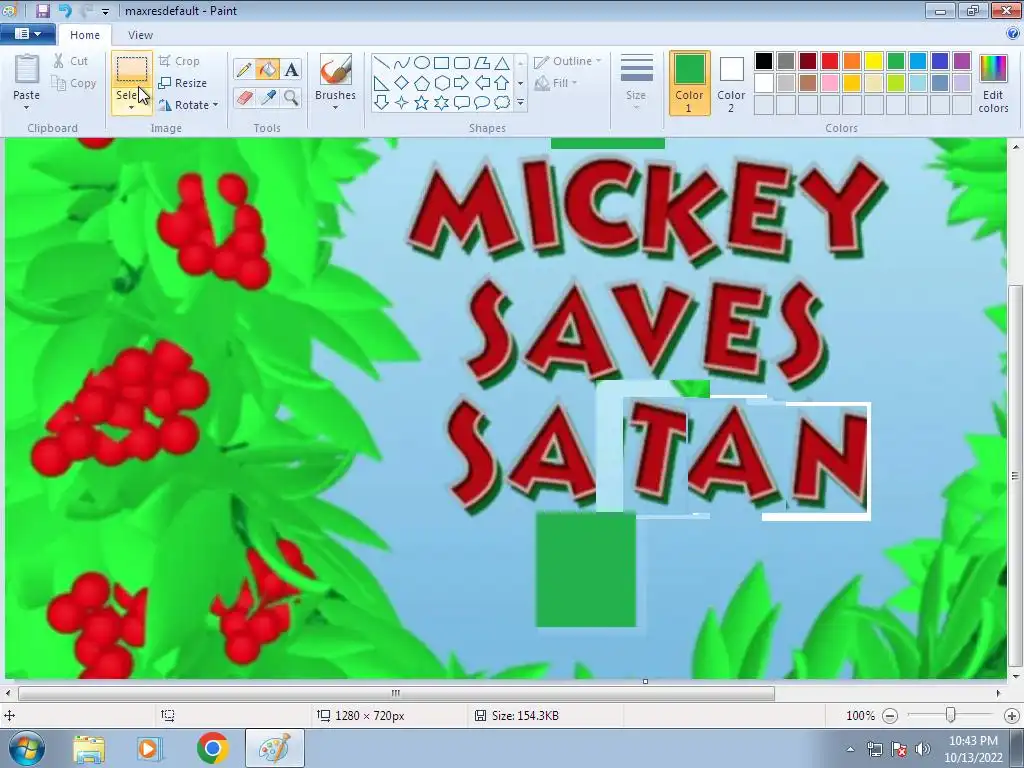This screenshot has width=1024, height=768.
Task: Click the zoom out minus button
Action: click(889, 716)
